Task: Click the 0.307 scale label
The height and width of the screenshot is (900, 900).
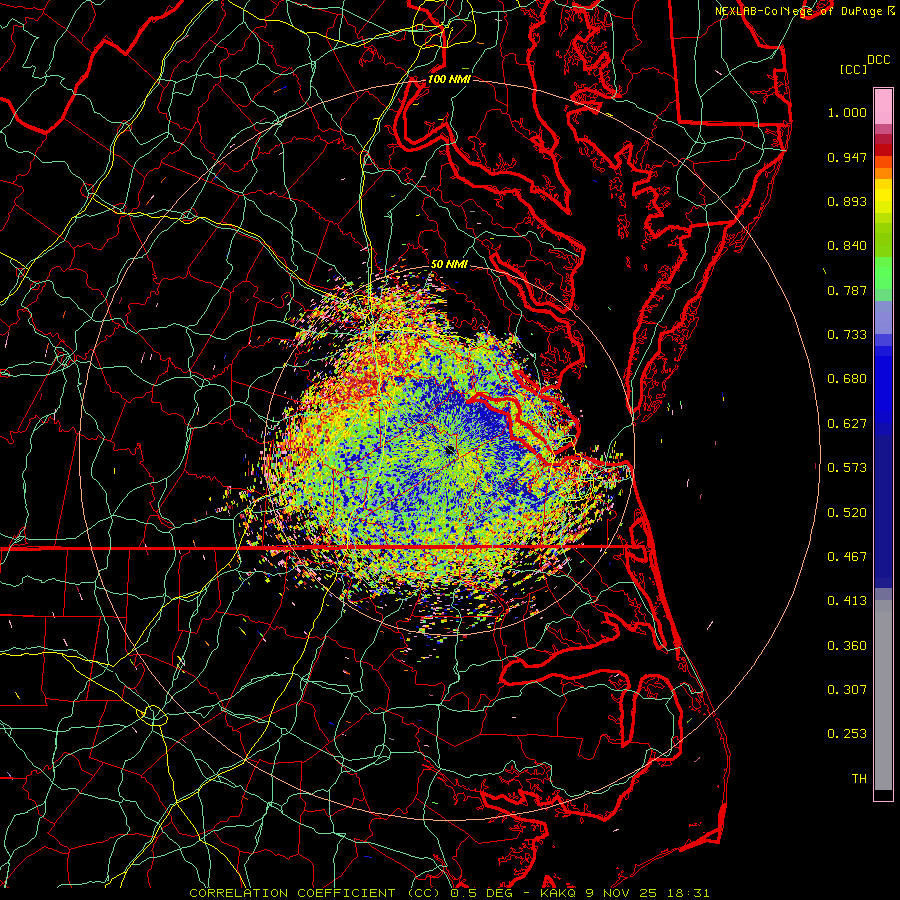Action: pyautogui.click(x=847, y=690)
